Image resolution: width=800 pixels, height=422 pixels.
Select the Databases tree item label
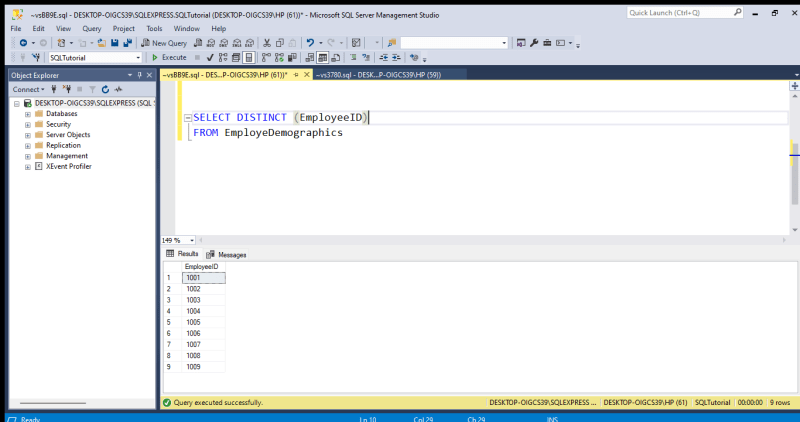click(62, 114)
